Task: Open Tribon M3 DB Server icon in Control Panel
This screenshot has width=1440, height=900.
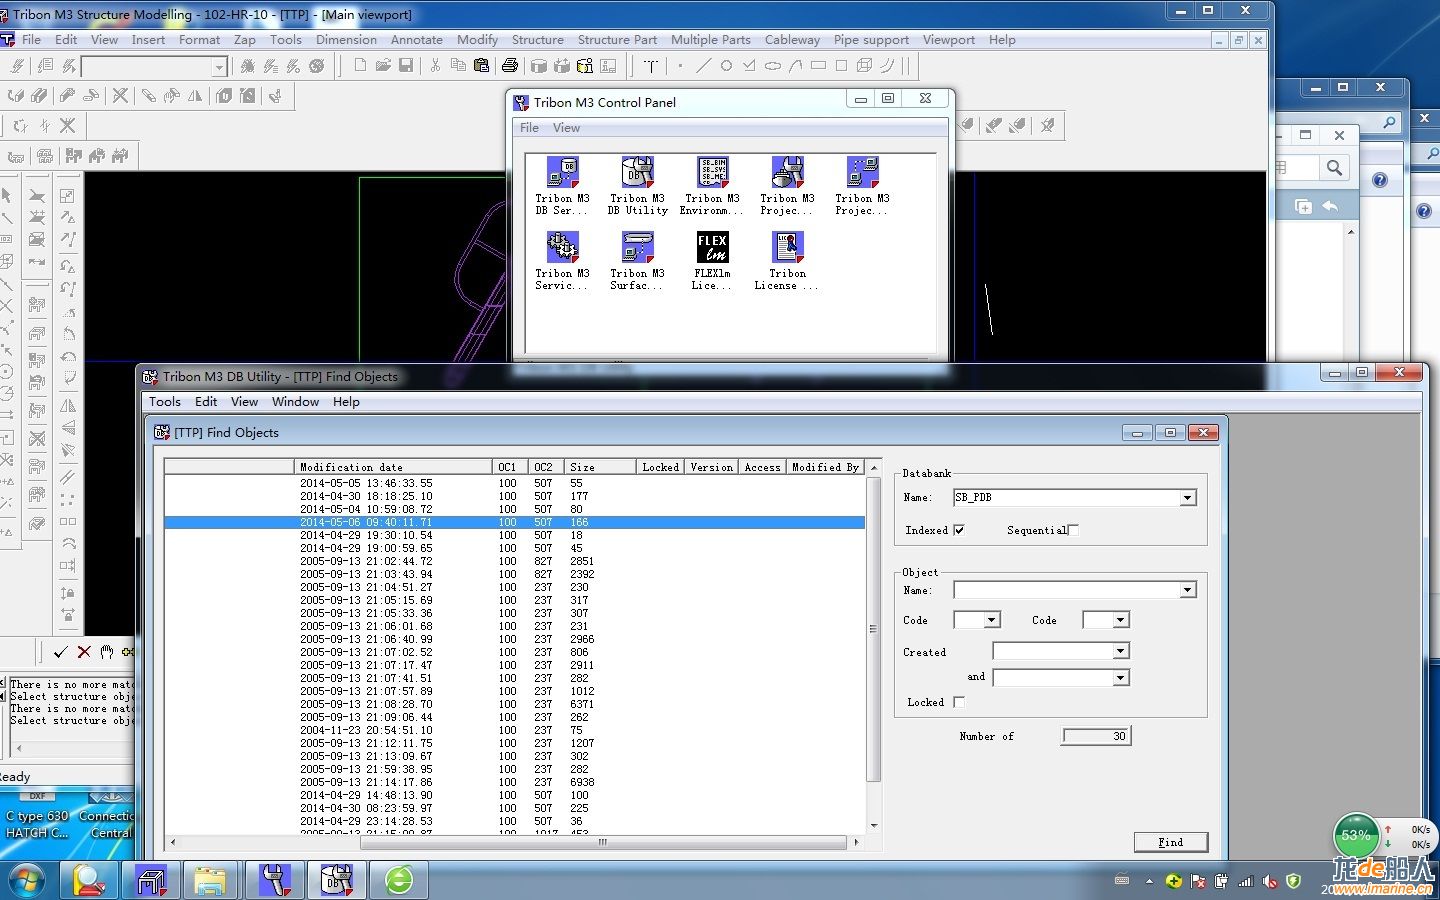Action: pos(562,186)
